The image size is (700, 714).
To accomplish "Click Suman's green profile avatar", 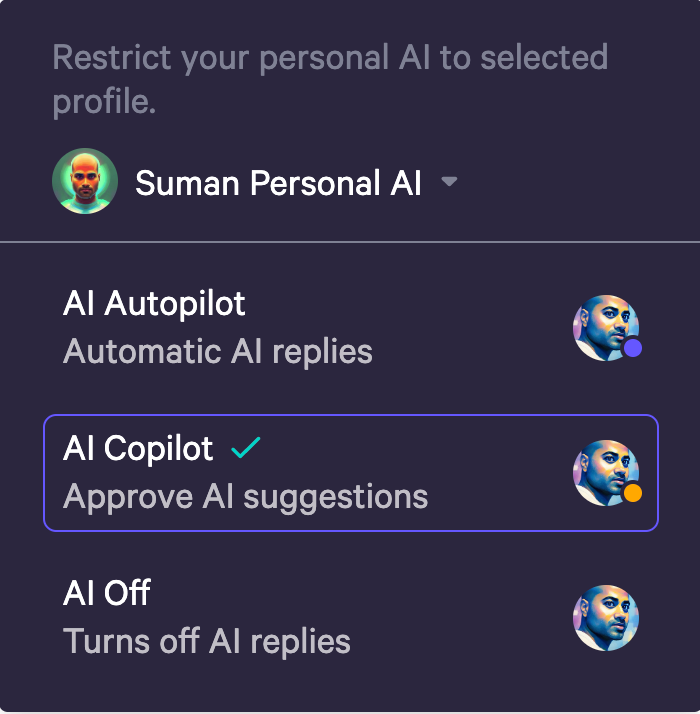I will point(85,182).
